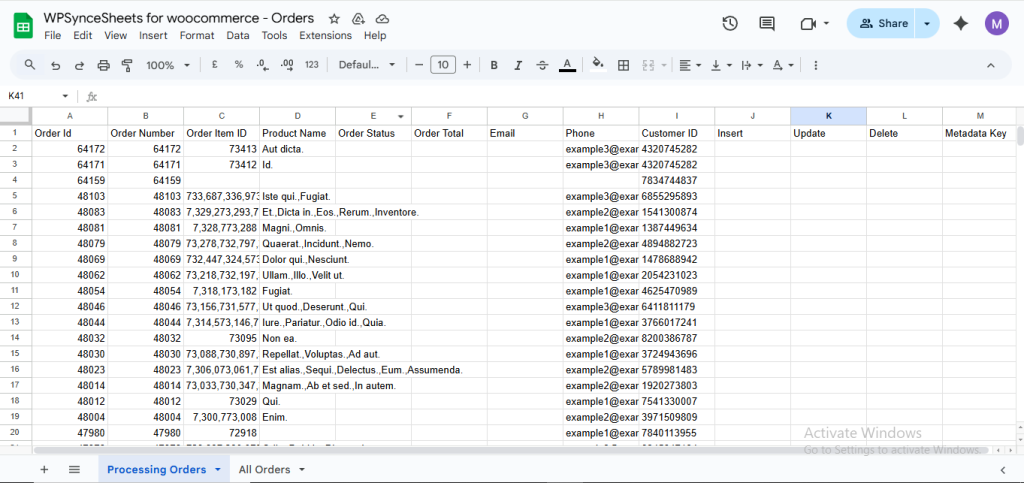Open more number formats 123

[312, 65]
